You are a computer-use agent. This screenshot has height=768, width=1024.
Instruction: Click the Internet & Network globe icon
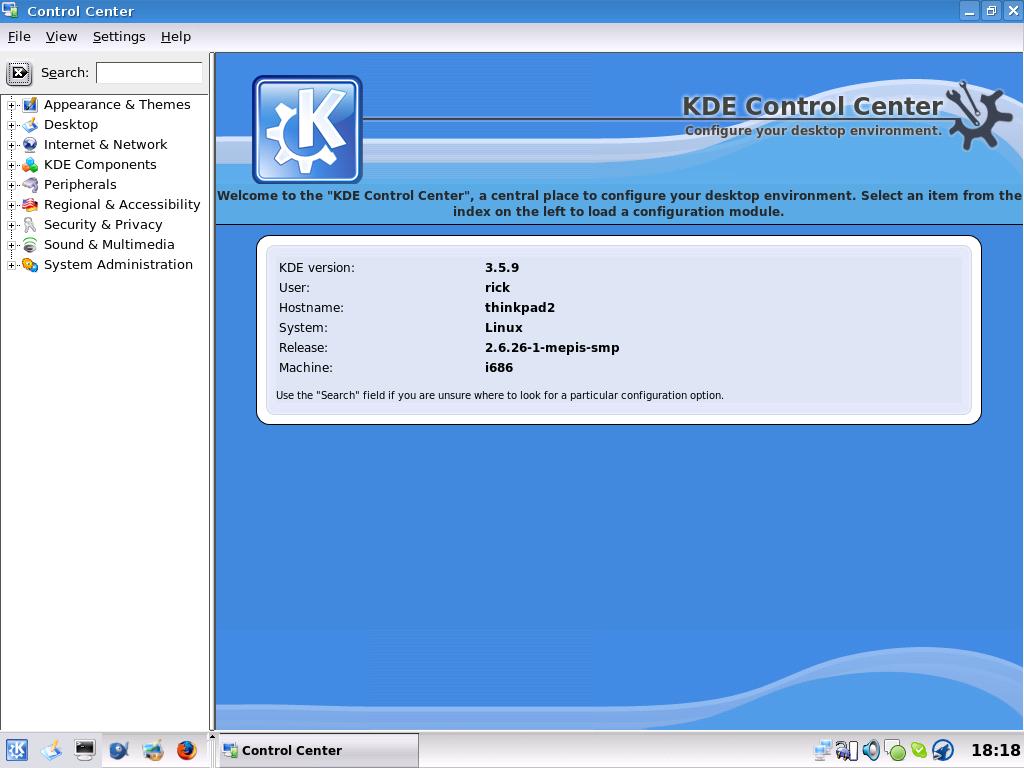click(x=30, y=144)
